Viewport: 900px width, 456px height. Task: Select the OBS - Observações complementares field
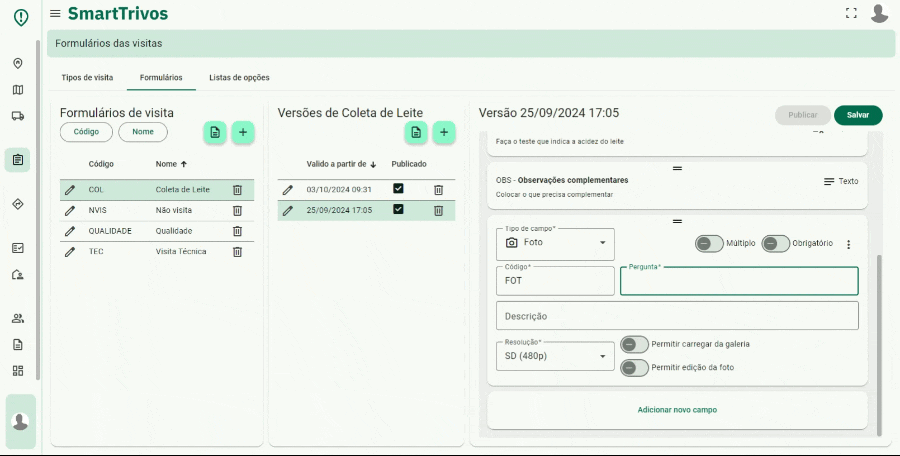tap(677, 187)
